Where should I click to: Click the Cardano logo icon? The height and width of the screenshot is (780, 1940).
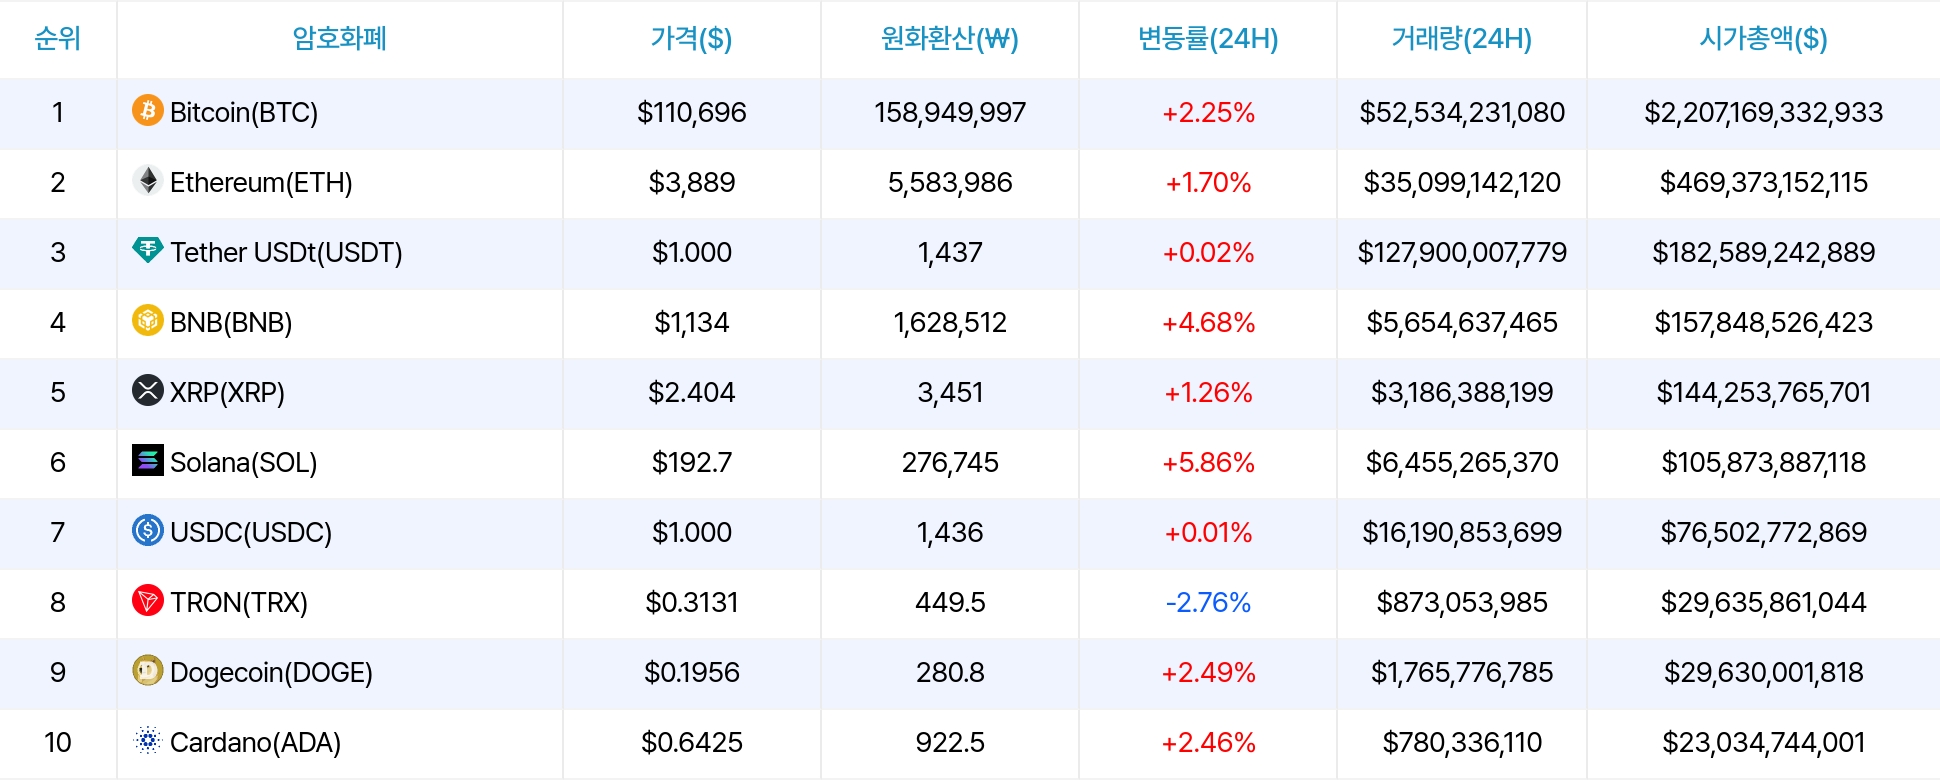(148, 740)
